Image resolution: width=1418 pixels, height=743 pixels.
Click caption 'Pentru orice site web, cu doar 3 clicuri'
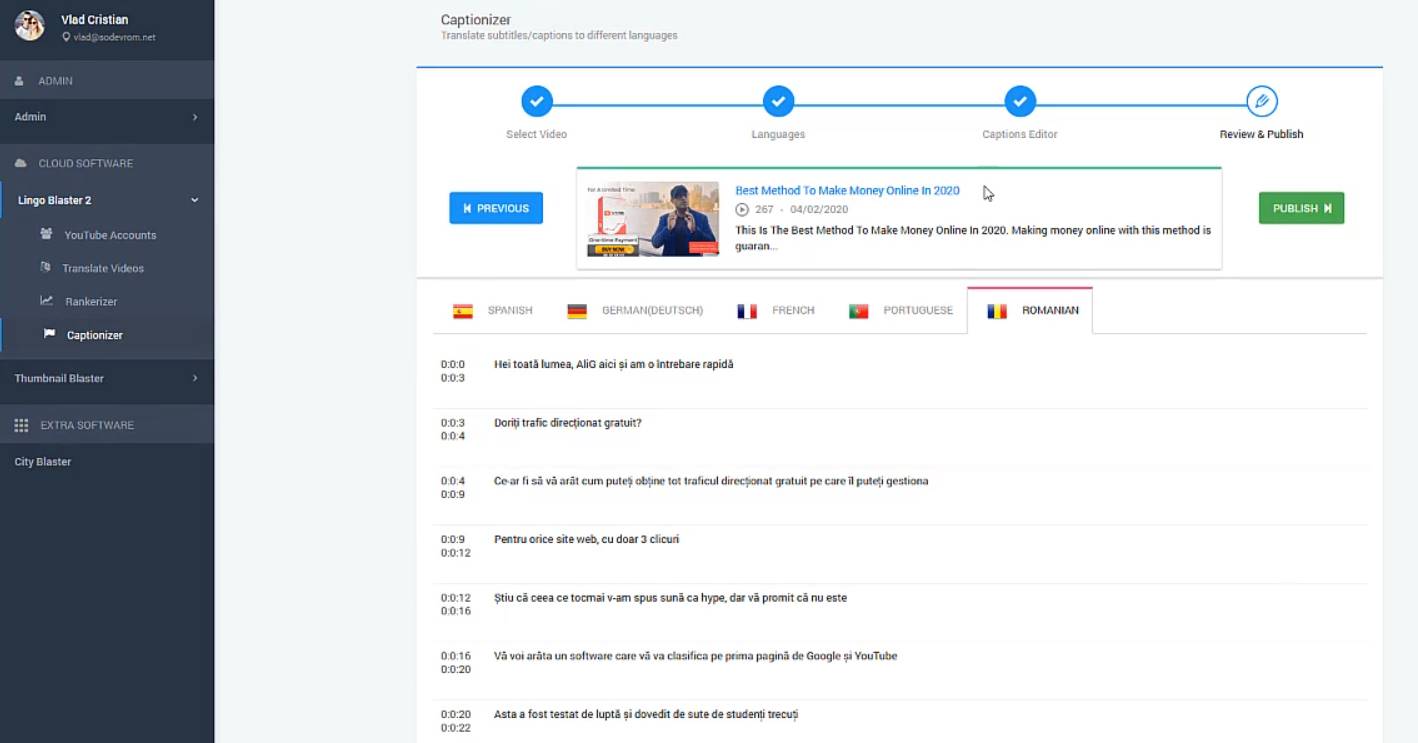(x=586, y=539)
